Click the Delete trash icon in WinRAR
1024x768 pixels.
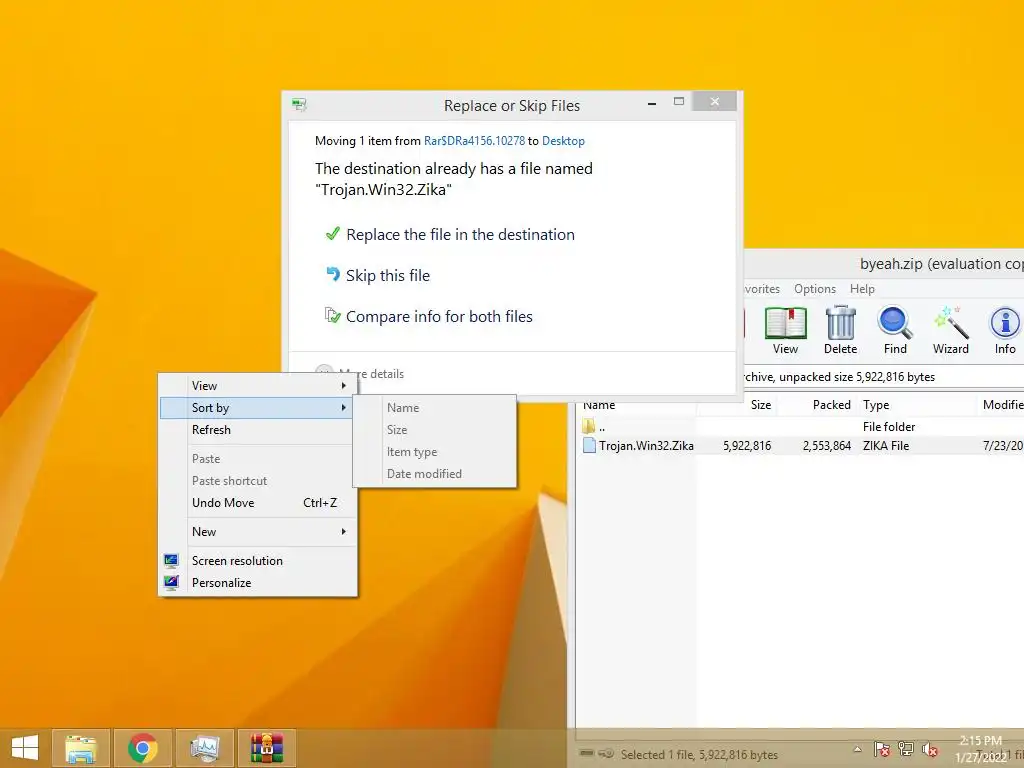840,330
